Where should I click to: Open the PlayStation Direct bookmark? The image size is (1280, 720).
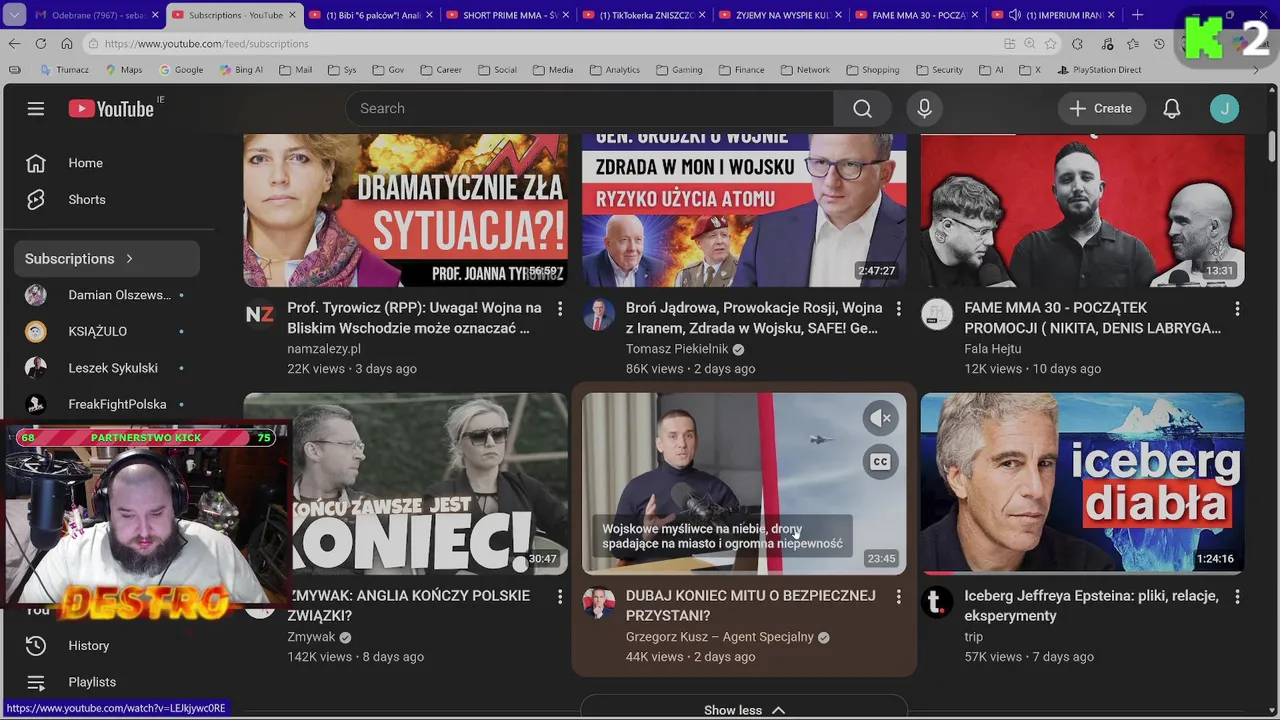(1098, 70)
